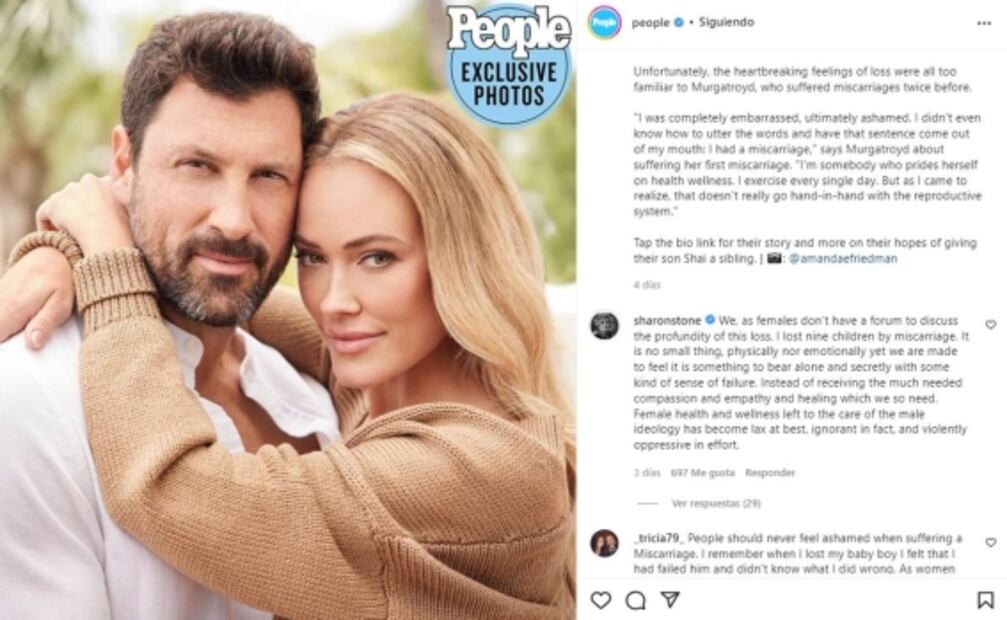Open the @amandaefriedman mention link

point(843,258)
